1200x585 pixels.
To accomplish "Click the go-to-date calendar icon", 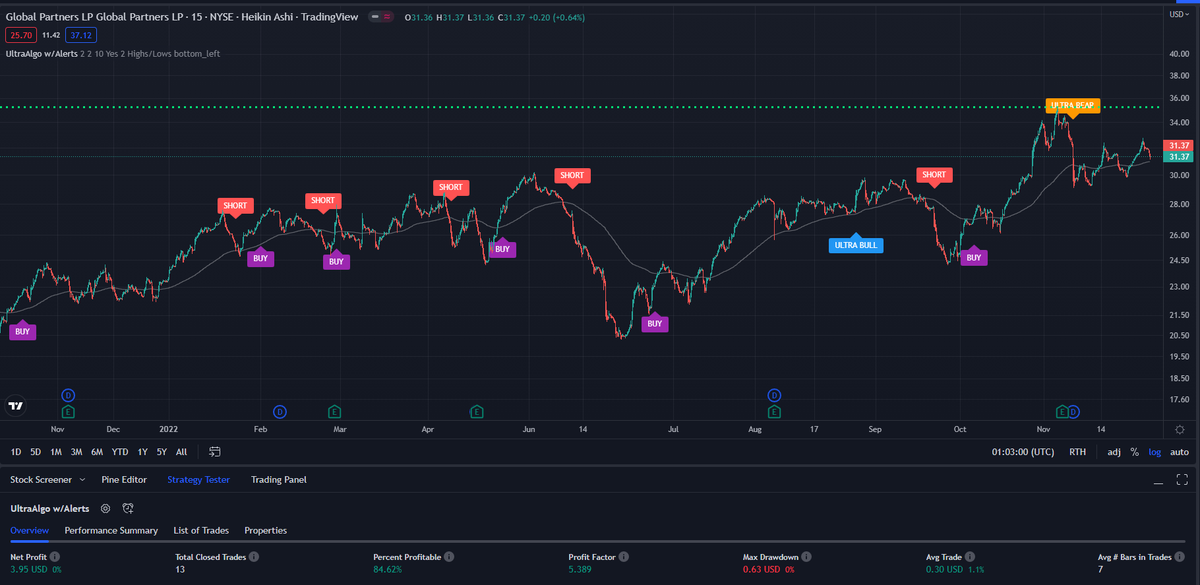I will coord(214,452).
